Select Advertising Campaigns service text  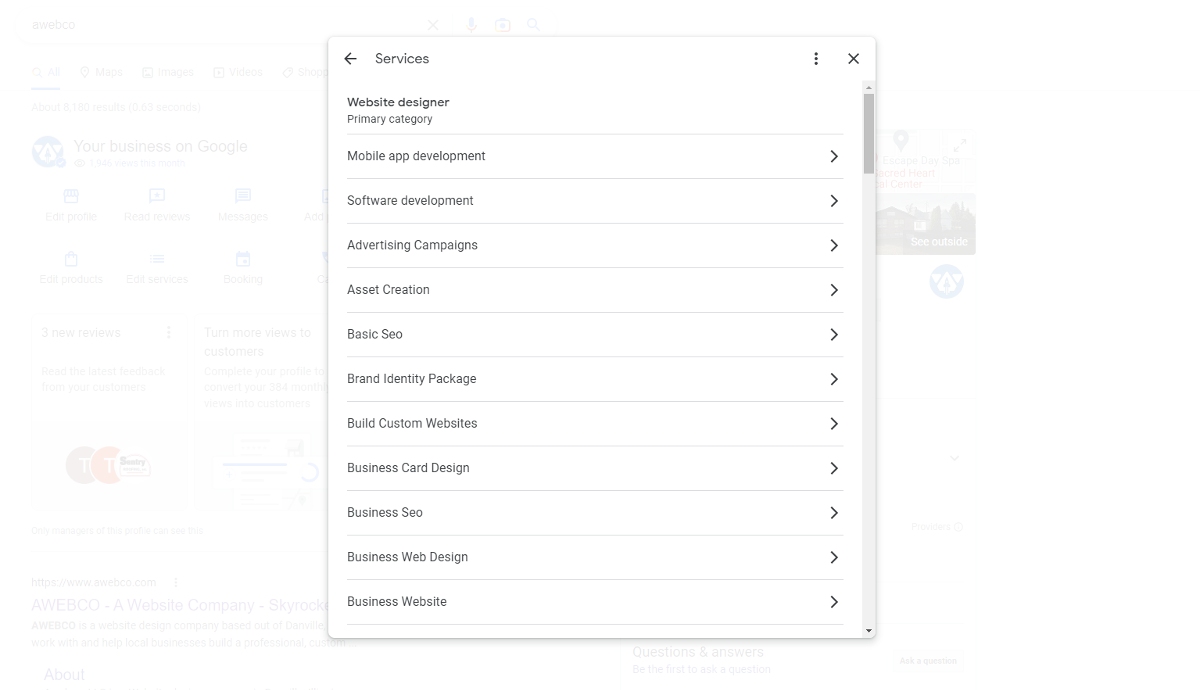pyautogui.click(x=412, y=245)
